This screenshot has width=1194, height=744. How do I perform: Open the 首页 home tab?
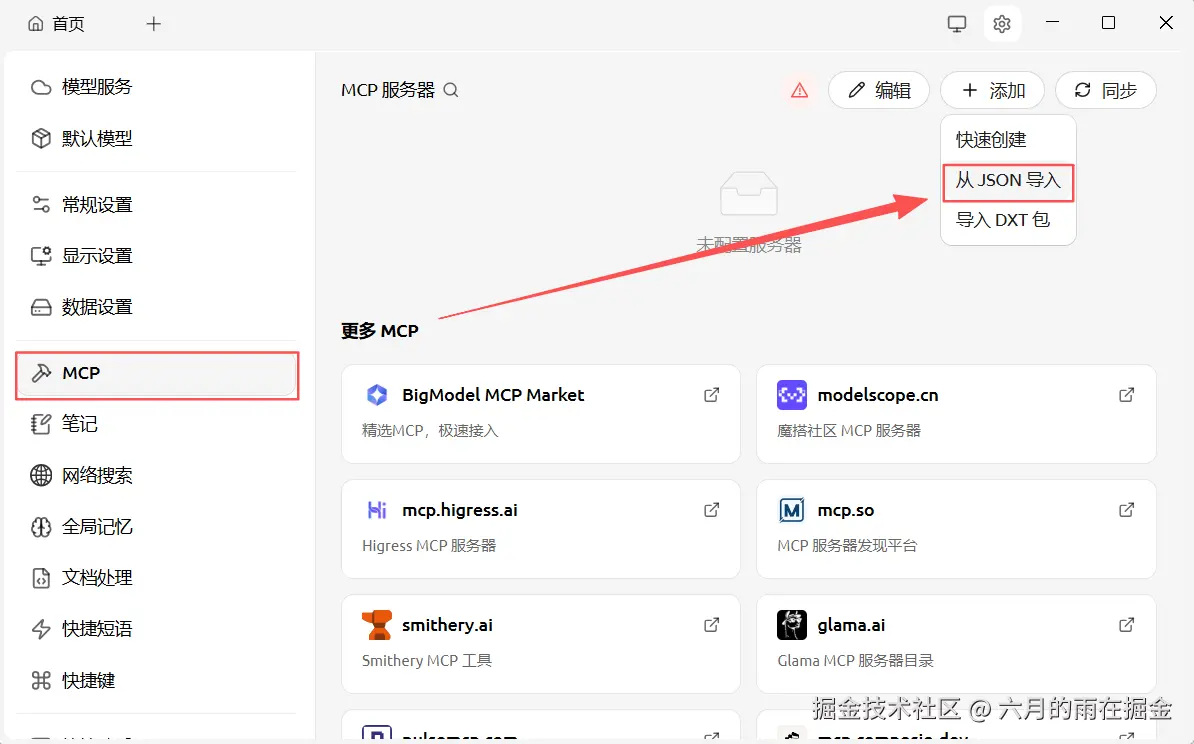[x=56, y=24]
